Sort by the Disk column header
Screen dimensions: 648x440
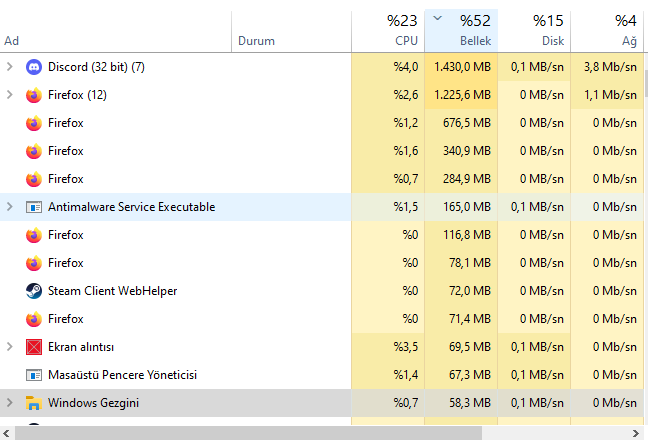pos(535,31)
